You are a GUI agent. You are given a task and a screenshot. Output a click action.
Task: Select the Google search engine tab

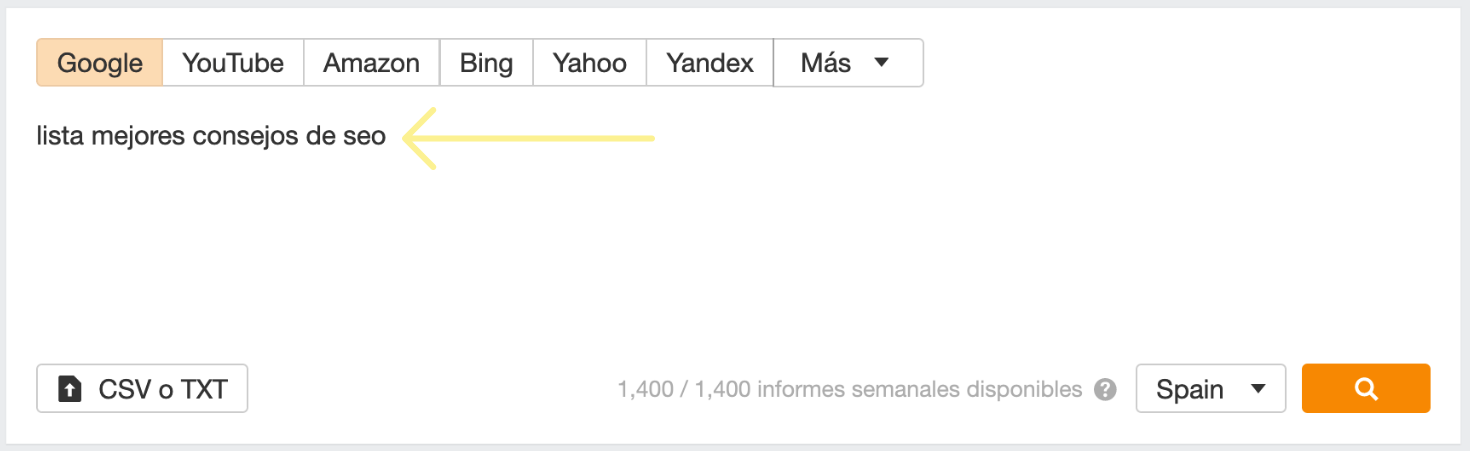coord(99,63)
